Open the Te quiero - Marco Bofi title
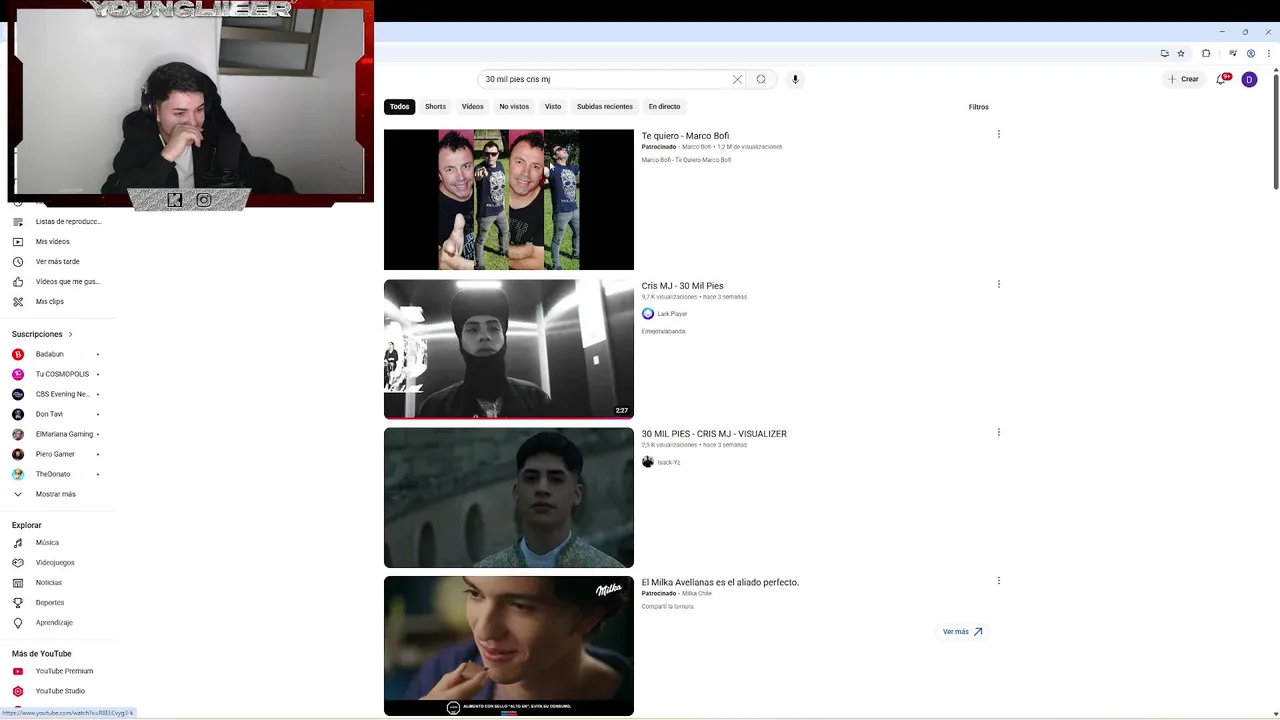The height and width of the screenshot is (720, 1280). pyautogui.click(x=685, y=136)
